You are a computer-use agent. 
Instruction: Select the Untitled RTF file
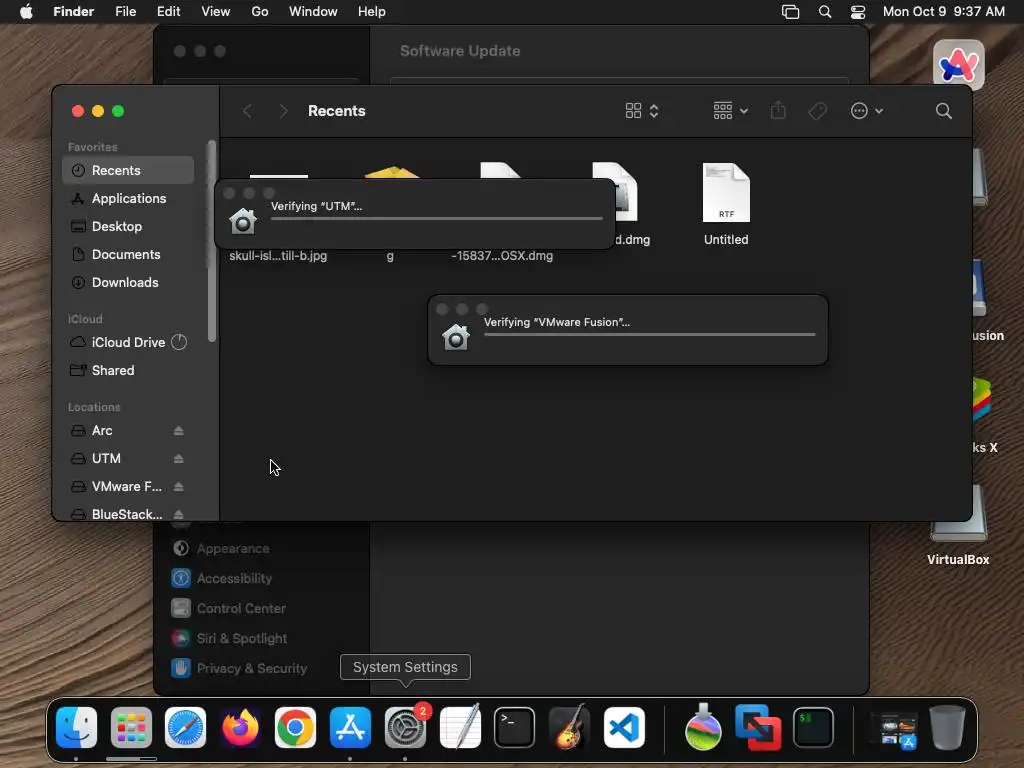click(x=726, y=204)
